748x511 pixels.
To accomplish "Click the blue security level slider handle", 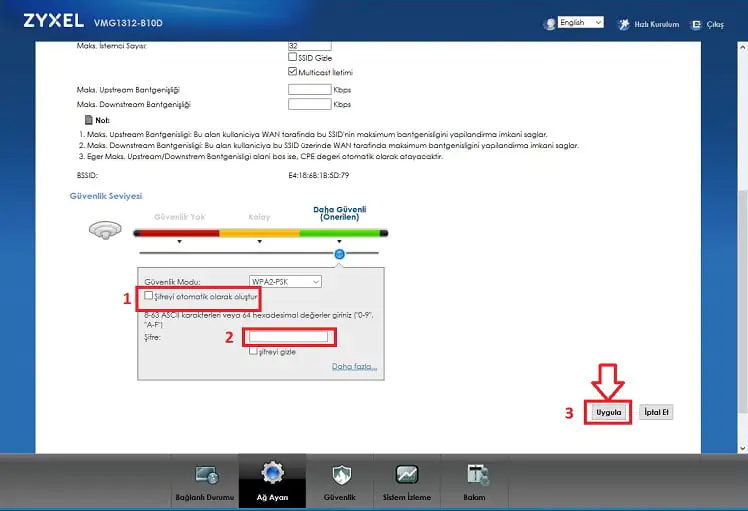I will point(339,254).
